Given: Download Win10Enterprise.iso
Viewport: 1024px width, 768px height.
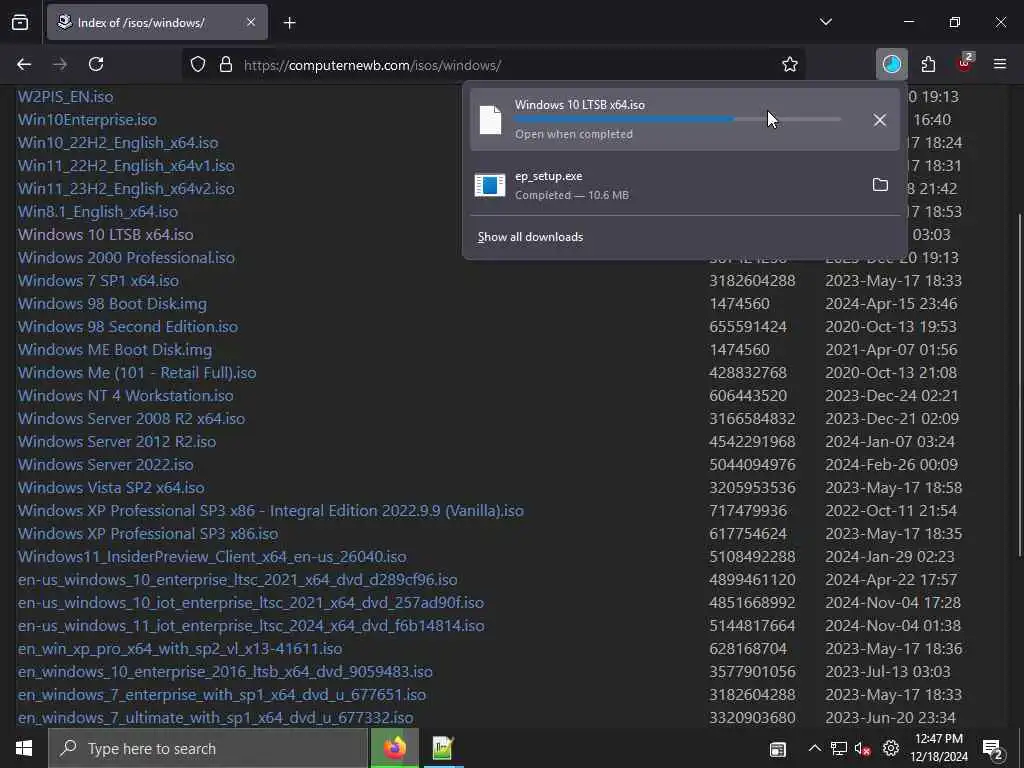Looking at the screenshot, I should coord(87,120).
